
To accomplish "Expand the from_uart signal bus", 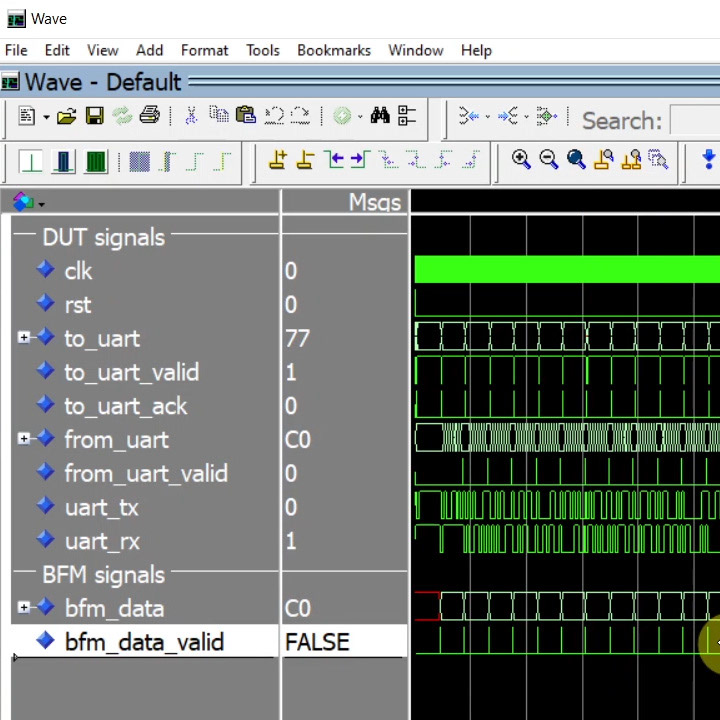I will click(23, 439).
